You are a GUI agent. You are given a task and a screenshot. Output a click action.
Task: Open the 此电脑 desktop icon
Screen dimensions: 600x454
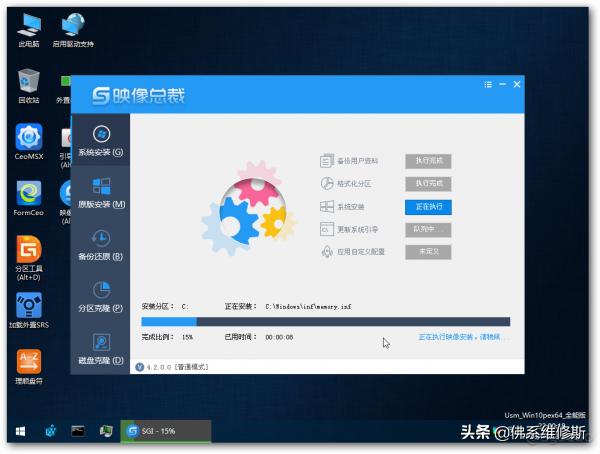(x=29, y=30)
